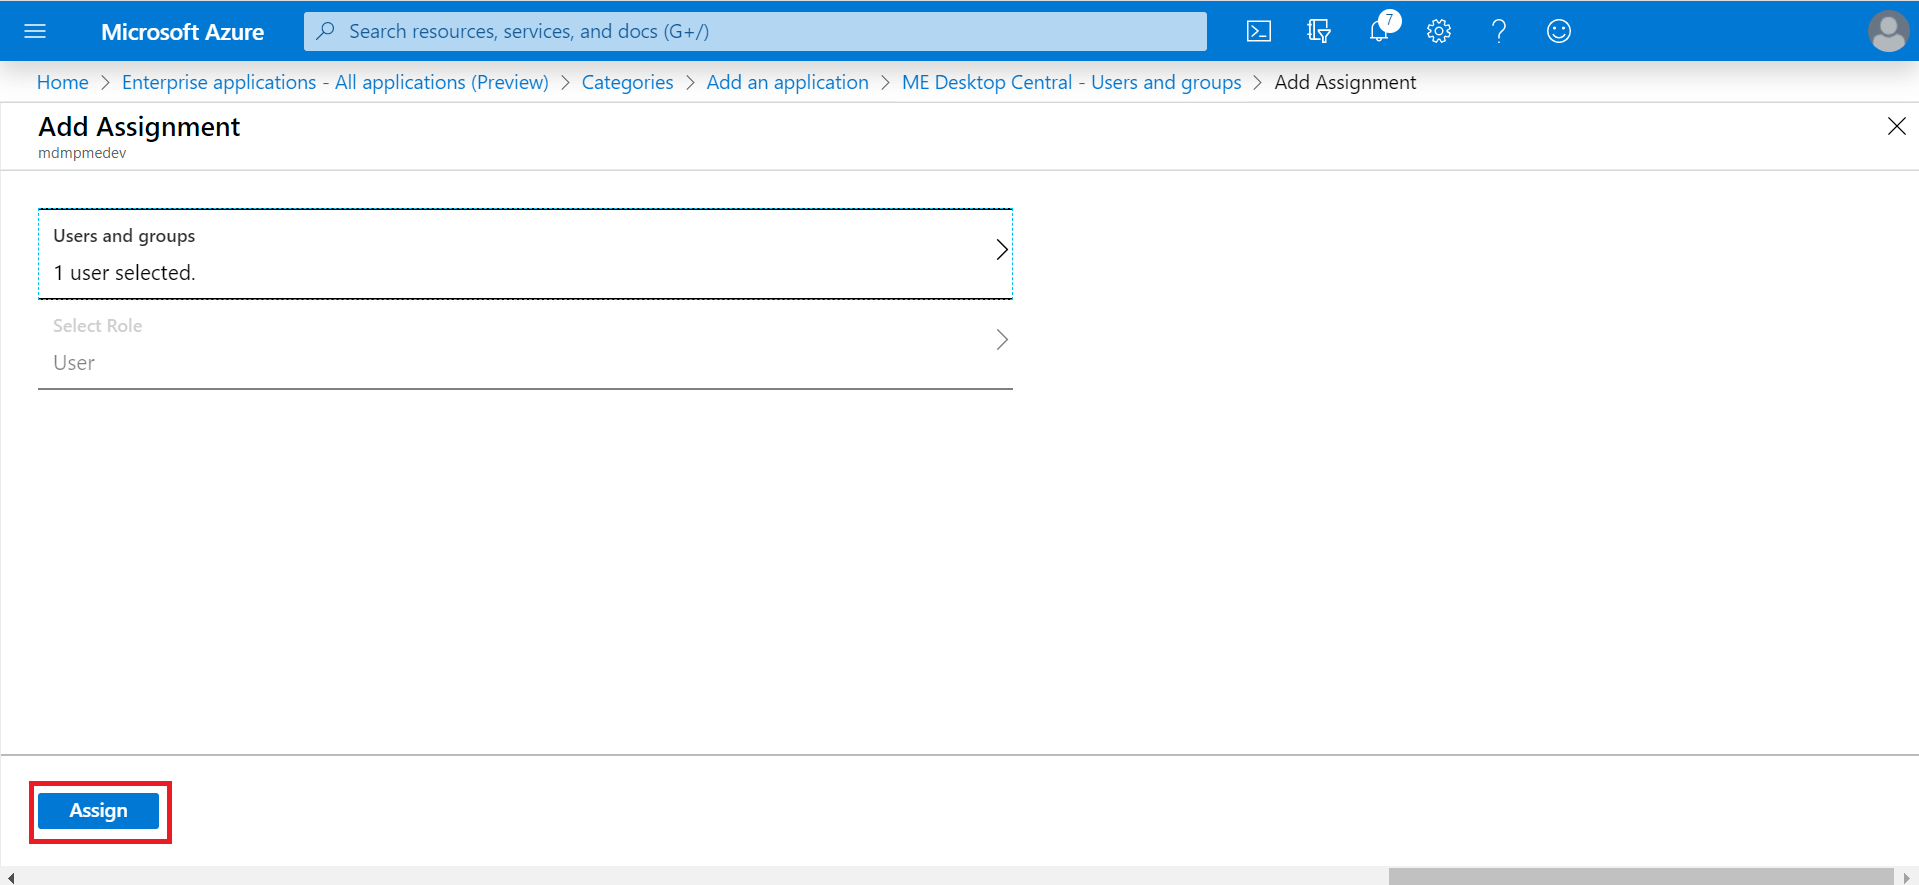Click the search magnifier icon

click(325, 31)
